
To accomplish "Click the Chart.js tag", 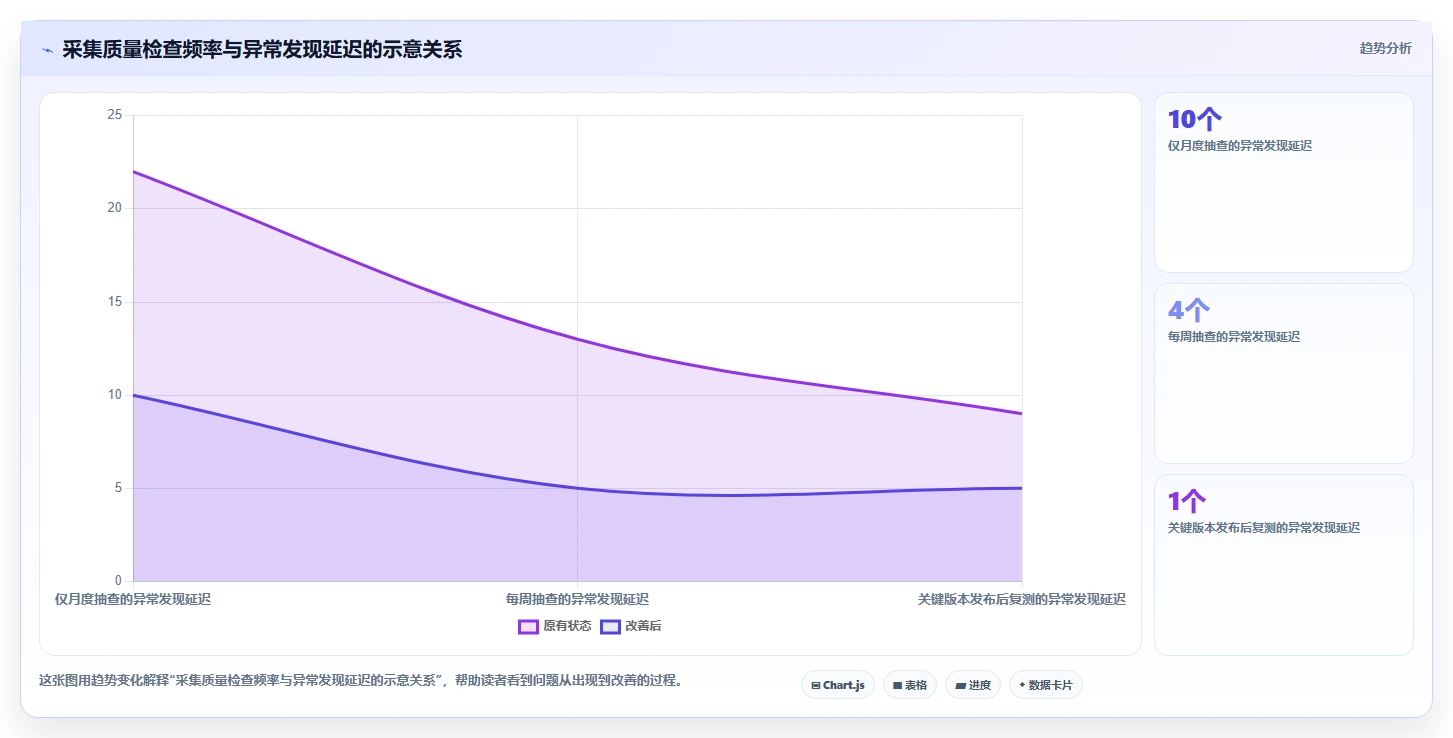I will tap(838, 685).
